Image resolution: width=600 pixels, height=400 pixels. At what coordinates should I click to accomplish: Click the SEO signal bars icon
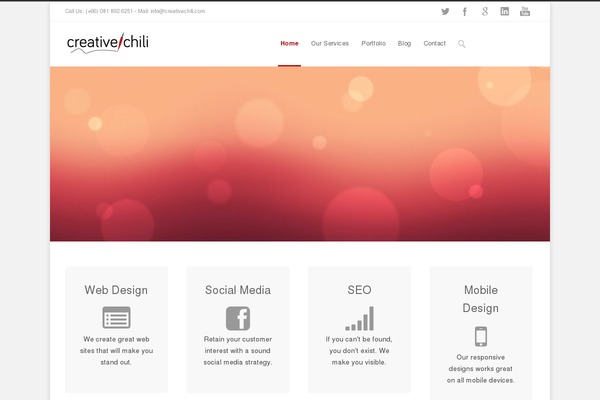point(359,318)
